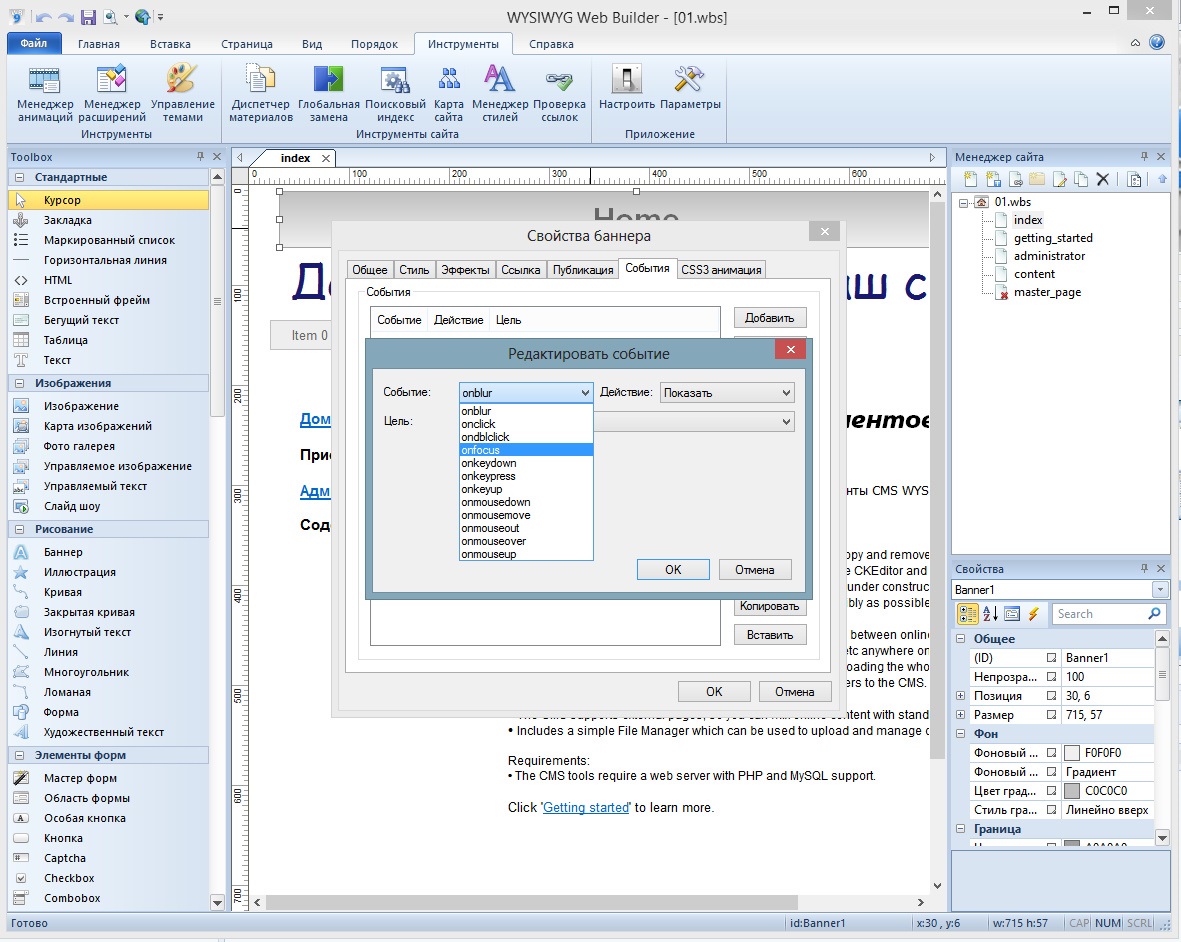This screenshot has height=942, width=1181.
Task: Open the Extension Manager (Менеджер расширений)
Action: (111, 94)
